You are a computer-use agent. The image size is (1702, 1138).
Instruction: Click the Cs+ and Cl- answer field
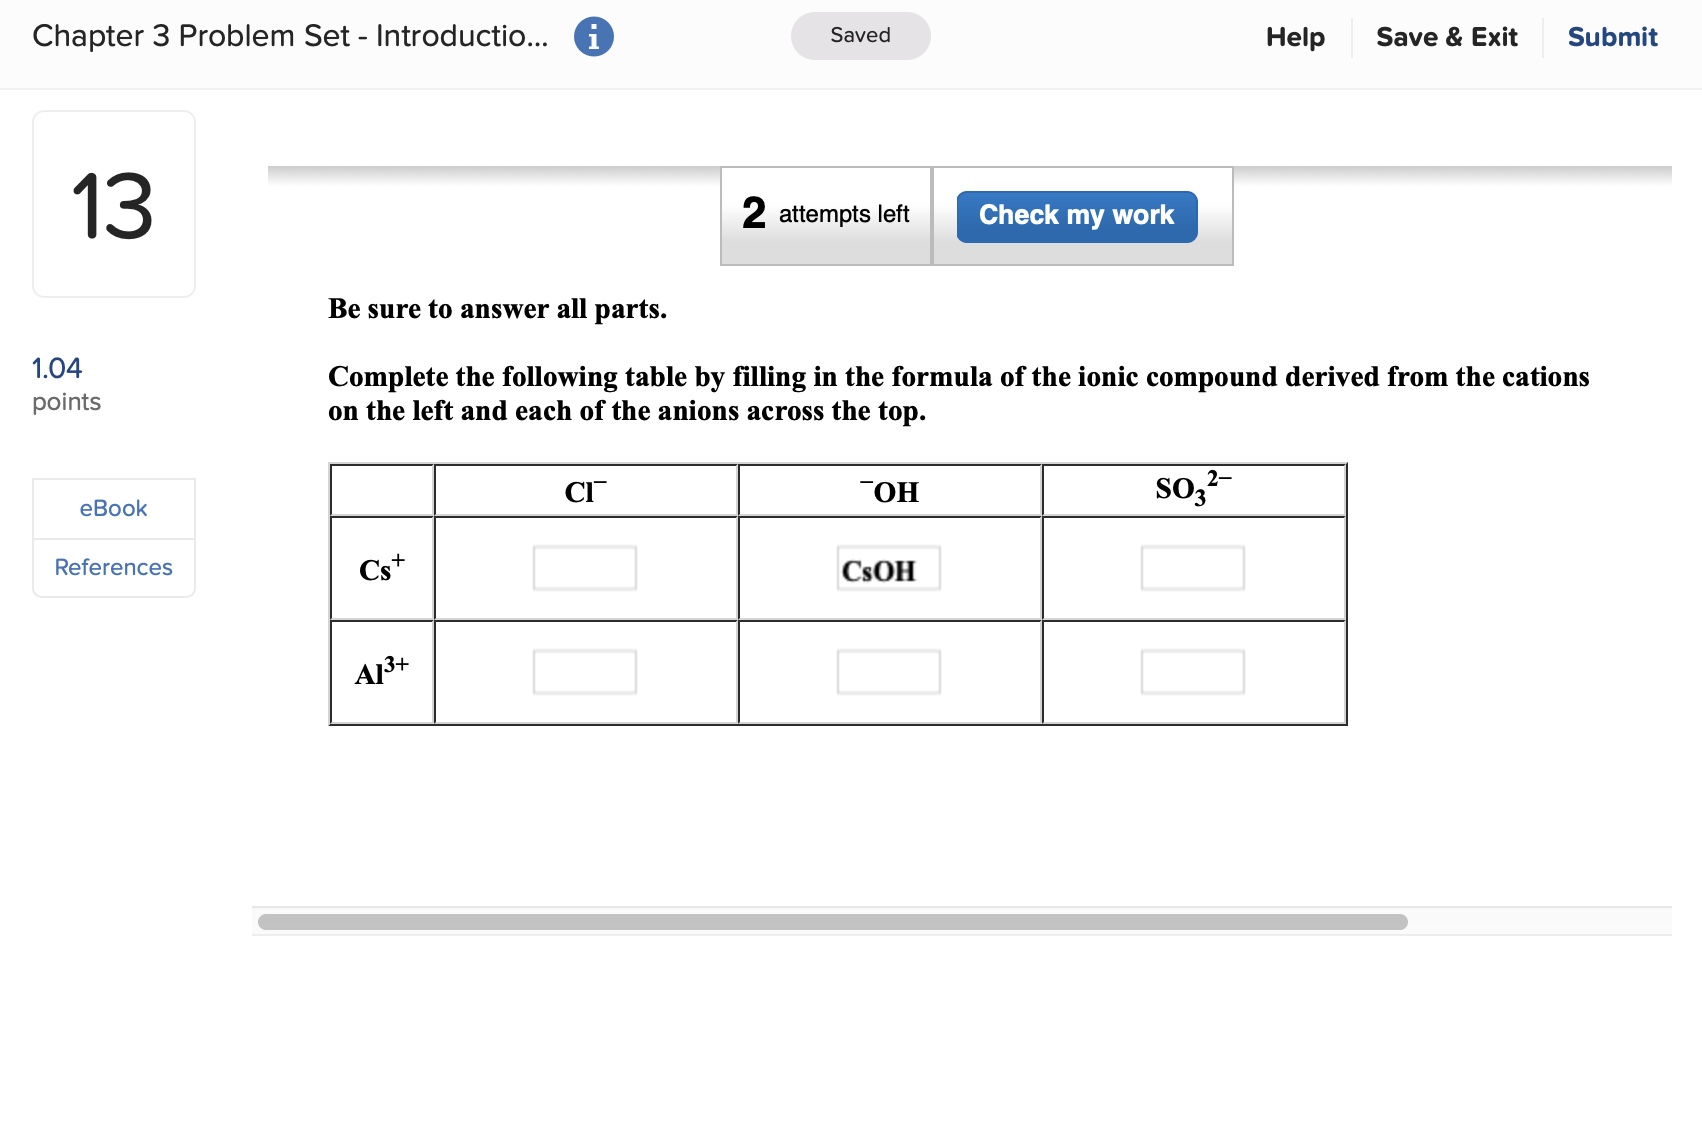tap(585, 568)
